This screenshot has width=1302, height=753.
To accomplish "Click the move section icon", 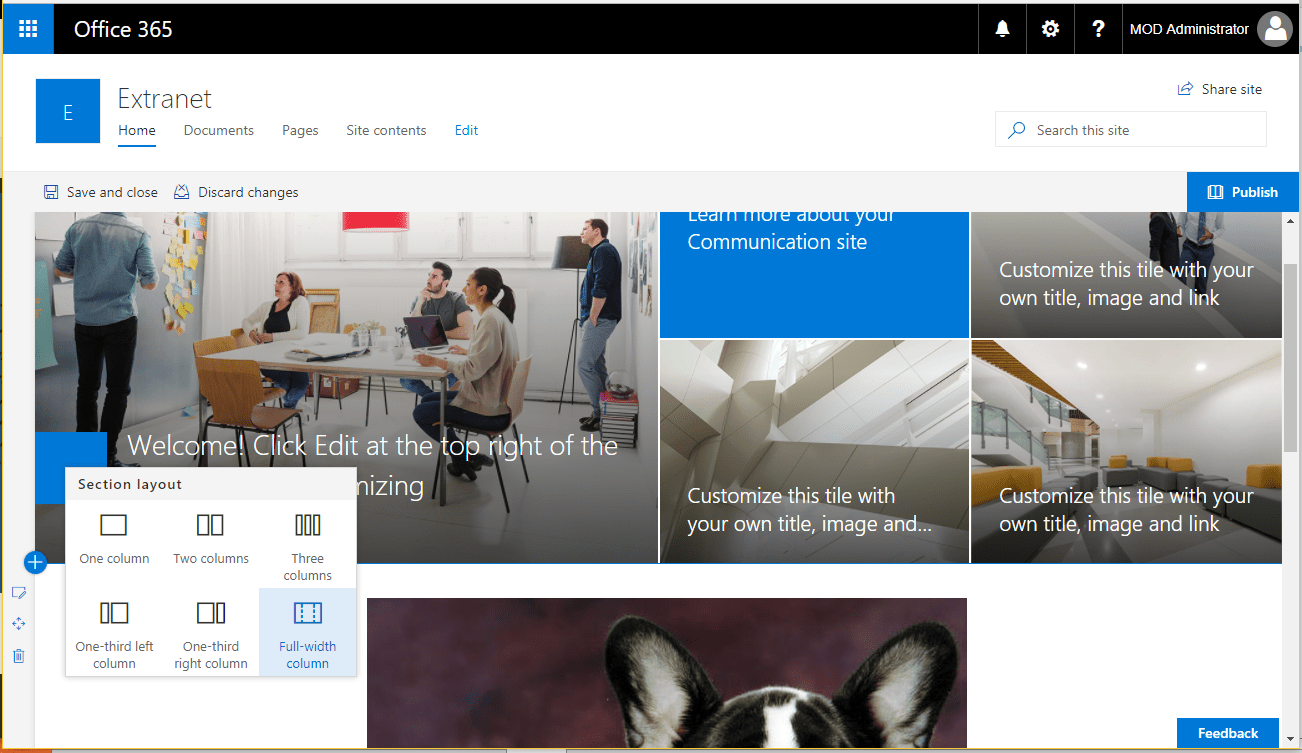I will point(18,624).
